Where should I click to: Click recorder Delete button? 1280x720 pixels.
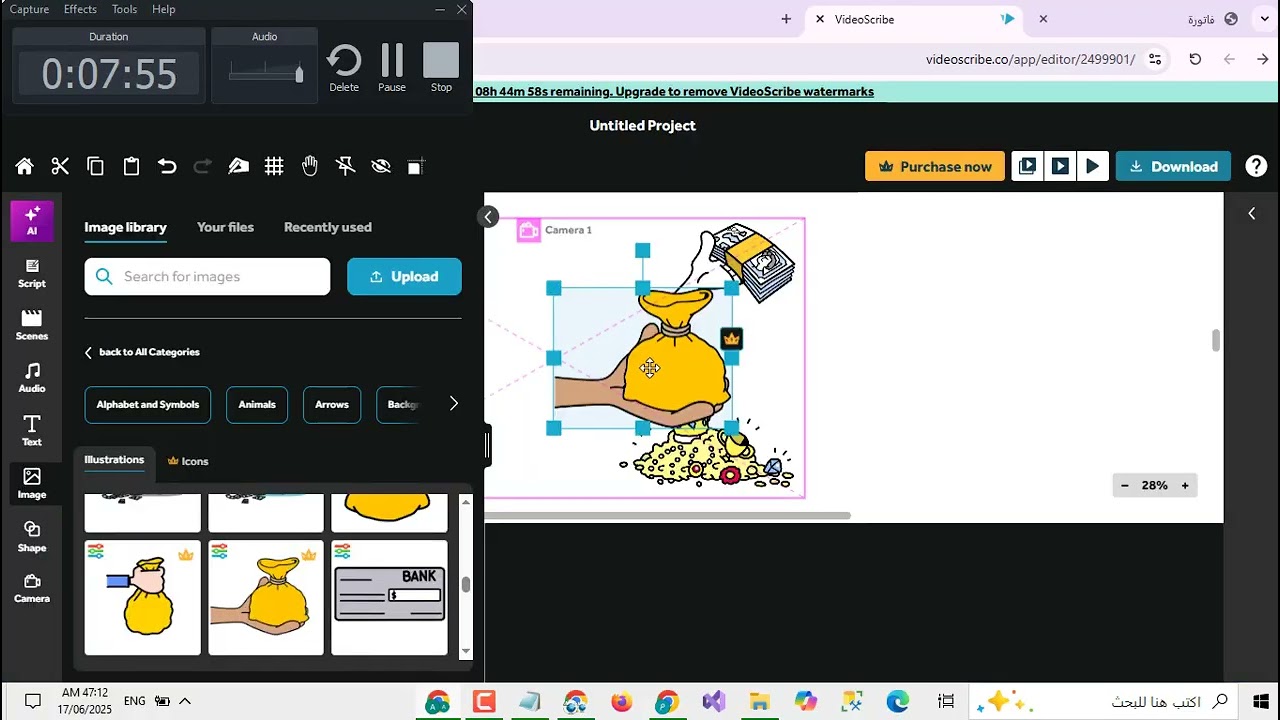click(x=344, y=67)
